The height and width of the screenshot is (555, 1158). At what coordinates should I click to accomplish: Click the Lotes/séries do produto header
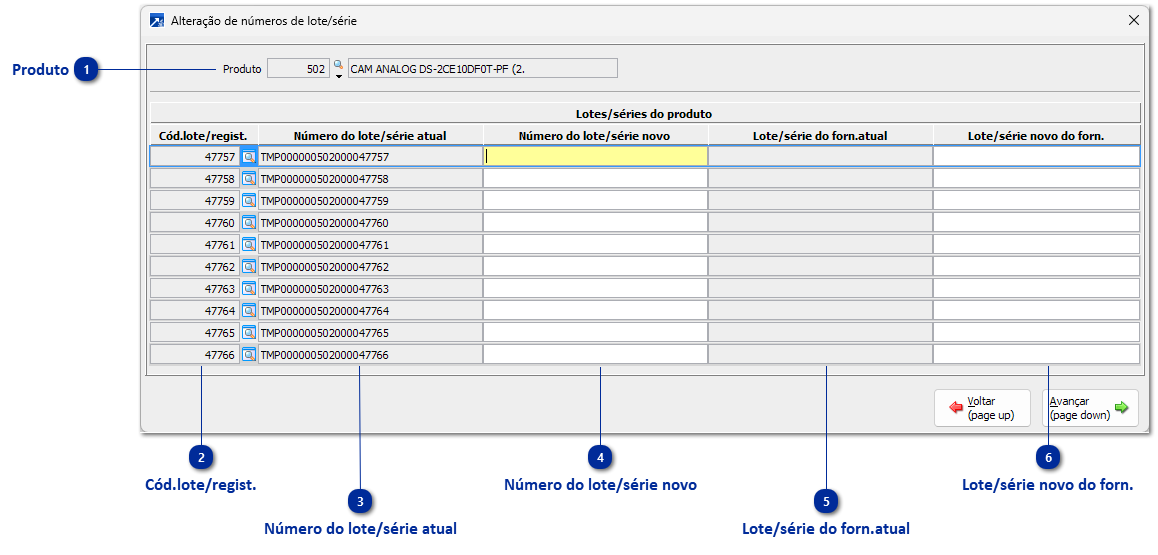[643, 114]
